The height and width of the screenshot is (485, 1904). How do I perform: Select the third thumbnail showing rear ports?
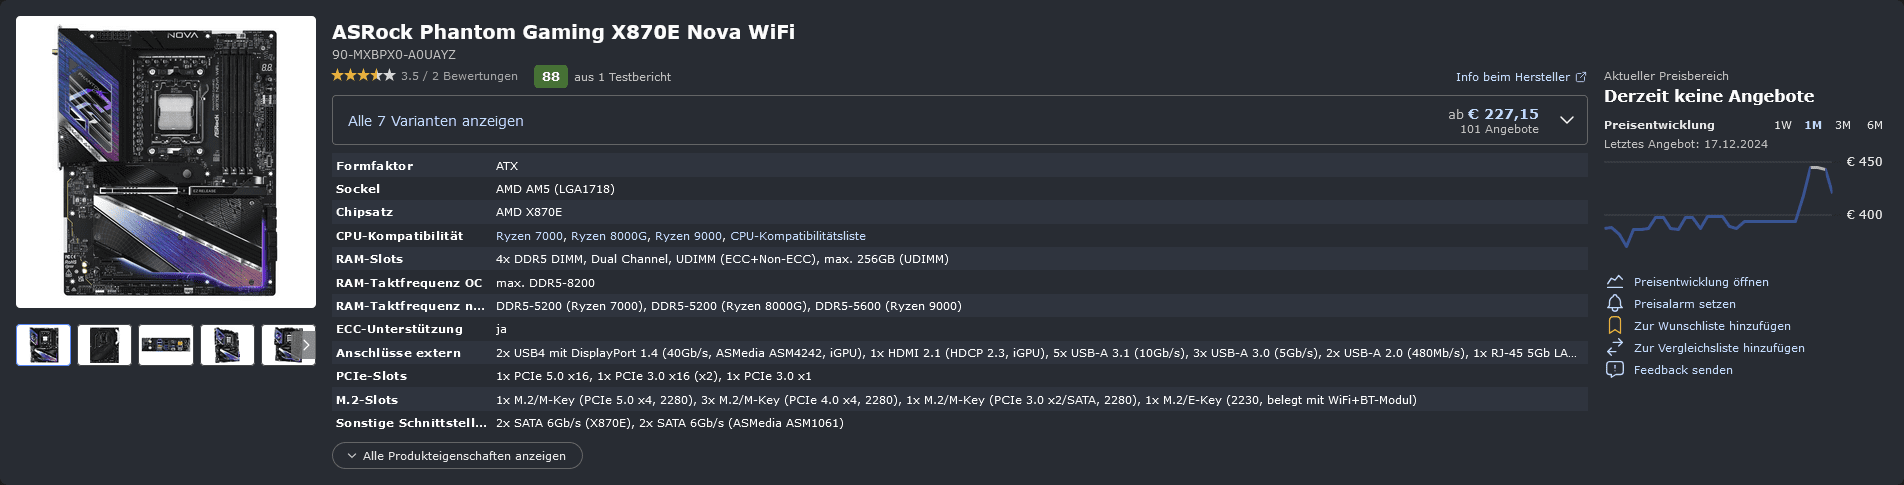click(x=166, y=345)
